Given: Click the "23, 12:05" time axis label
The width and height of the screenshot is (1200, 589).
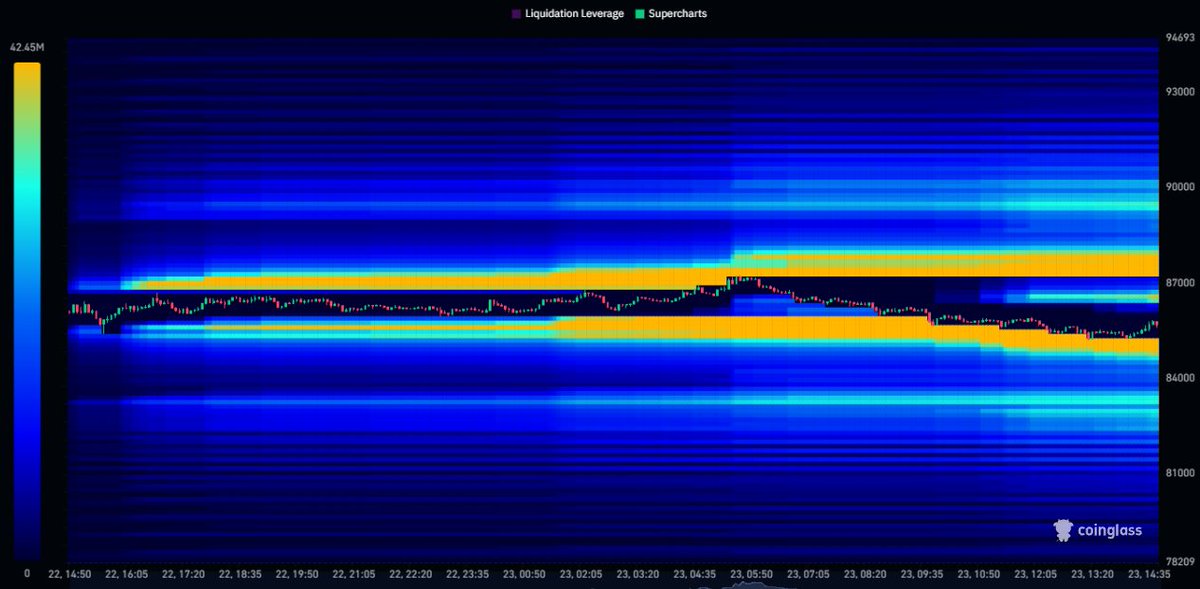Looking at the screenshot, I should [x=1035, y=575].
